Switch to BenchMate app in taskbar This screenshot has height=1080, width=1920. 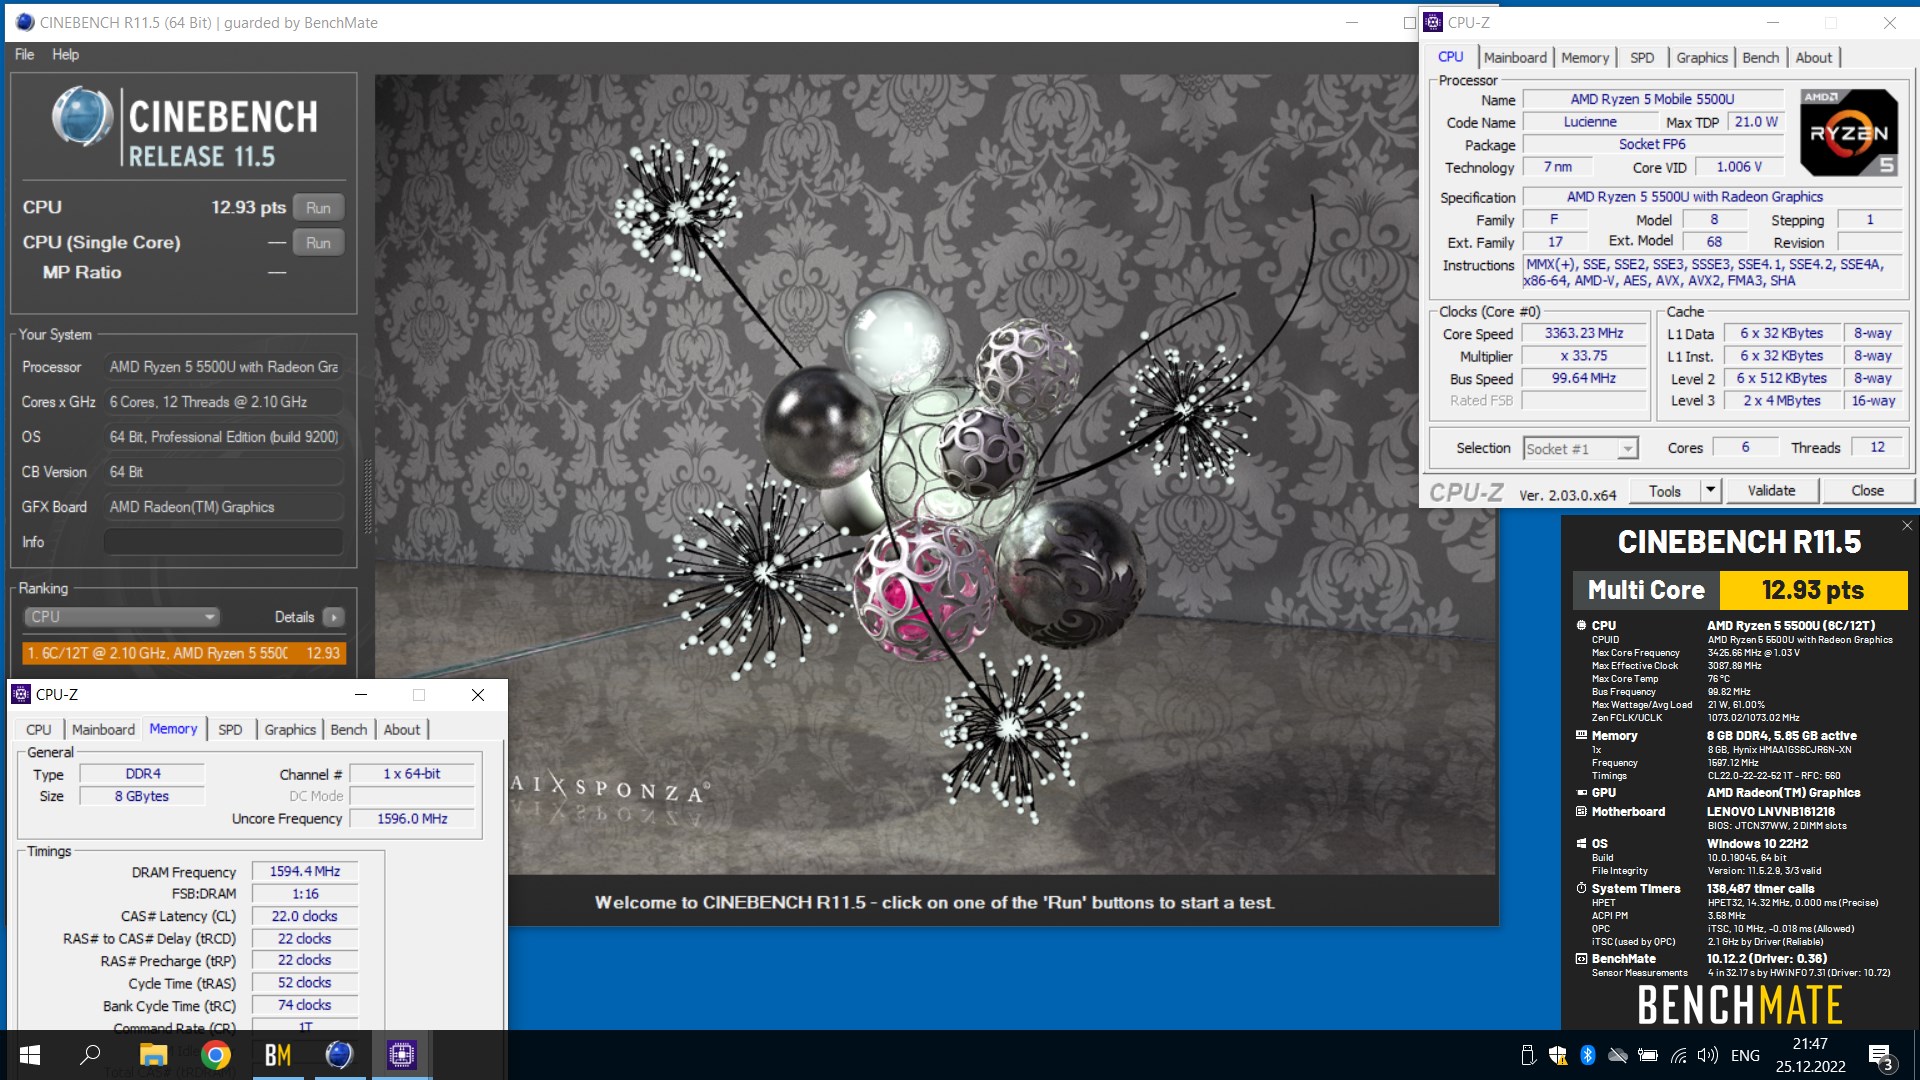click(277, 1055)
